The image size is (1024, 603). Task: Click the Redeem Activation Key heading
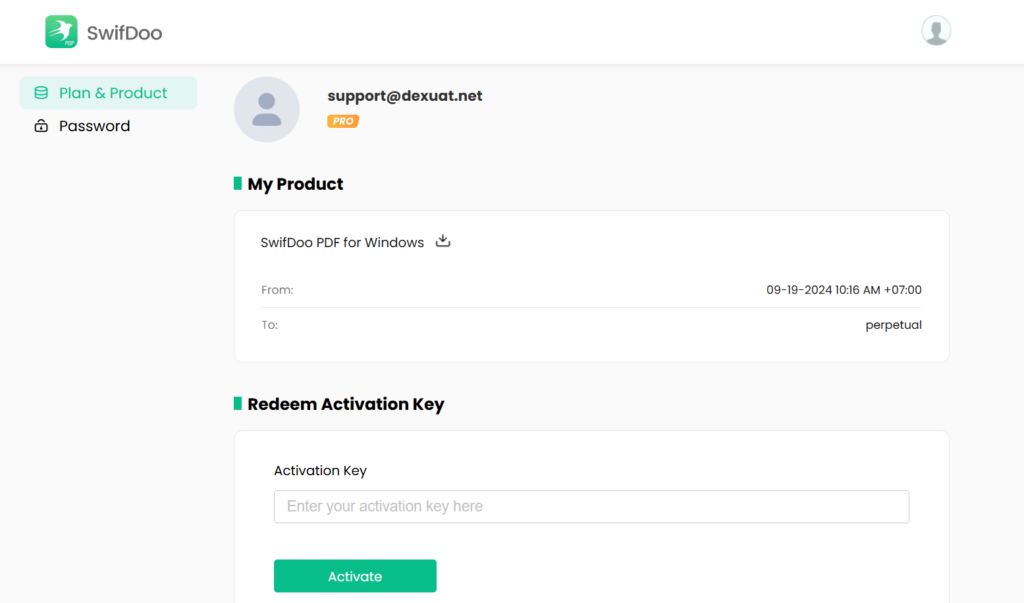(x=345, y=404)
